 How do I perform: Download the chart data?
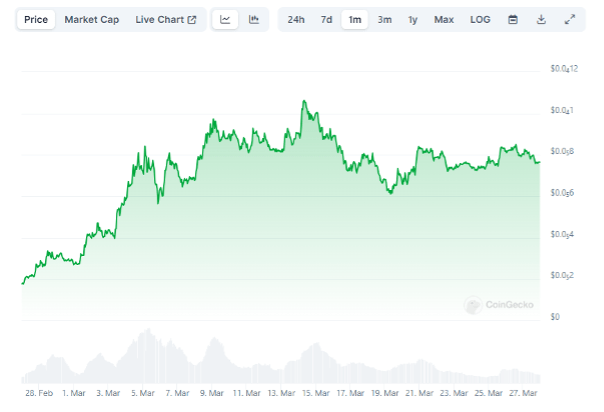[x=541, y=19]
